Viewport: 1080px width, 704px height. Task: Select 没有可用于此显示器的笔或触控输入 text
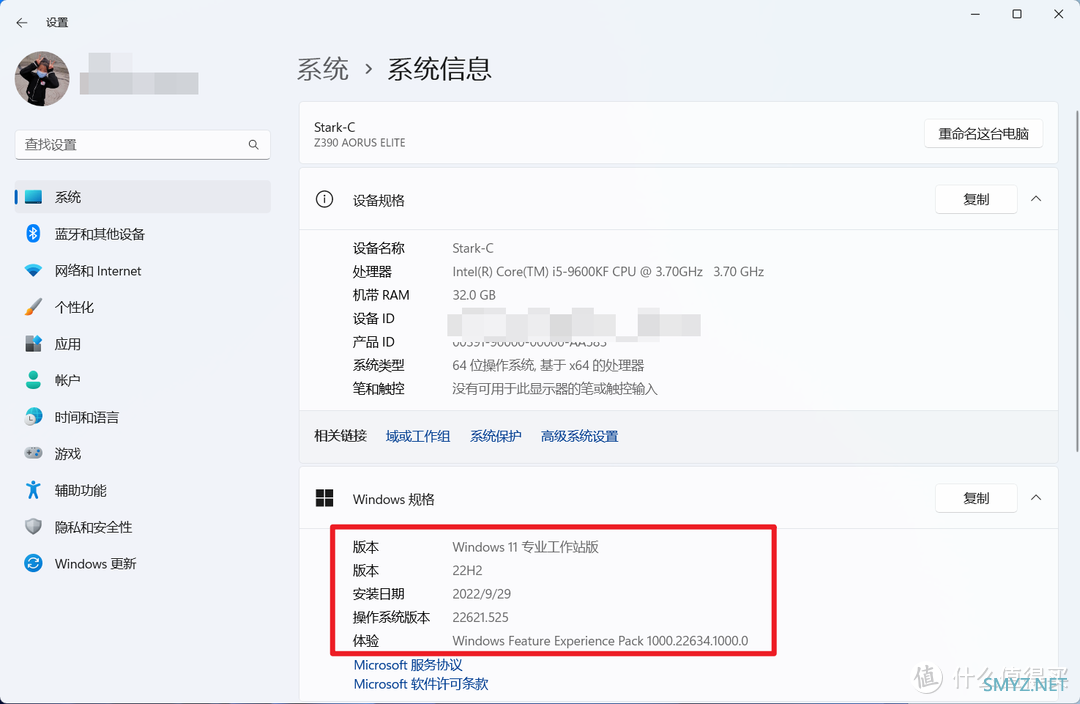(x=554, y=389)
